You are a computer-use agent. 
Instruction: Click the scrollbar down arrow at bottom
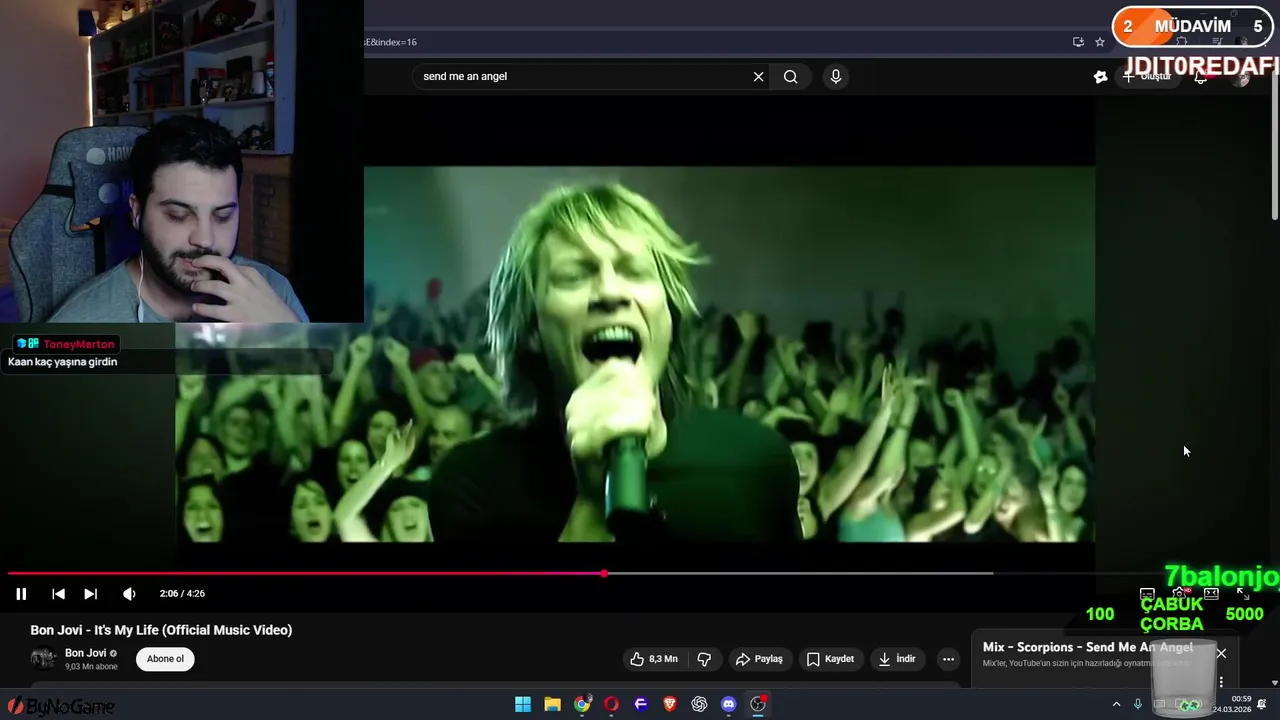coord(1274,683)
